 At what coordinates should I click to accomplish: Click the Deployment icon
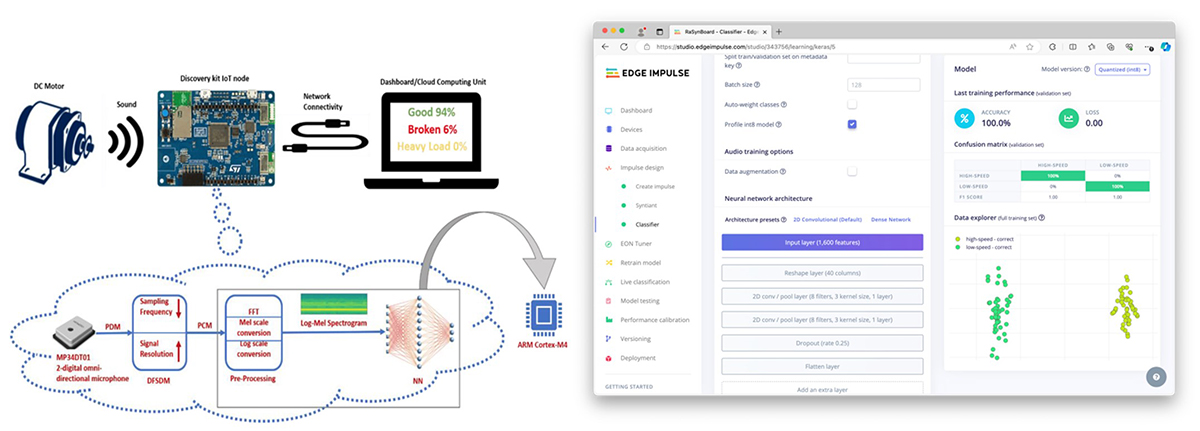[x=610, y=358]
